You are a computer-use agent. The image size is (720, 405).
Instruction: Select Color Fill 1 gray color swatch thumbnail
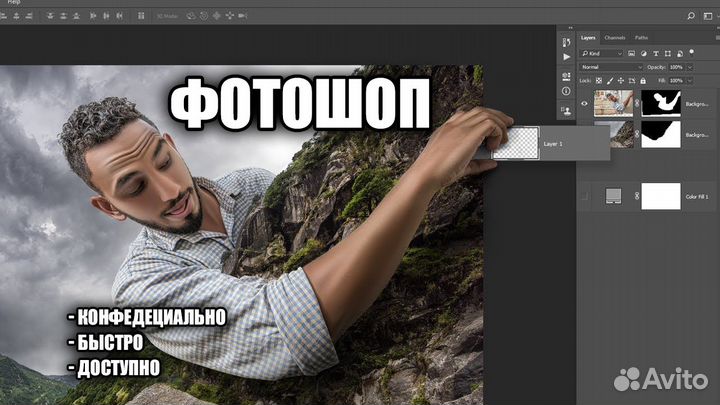point(613,196)
